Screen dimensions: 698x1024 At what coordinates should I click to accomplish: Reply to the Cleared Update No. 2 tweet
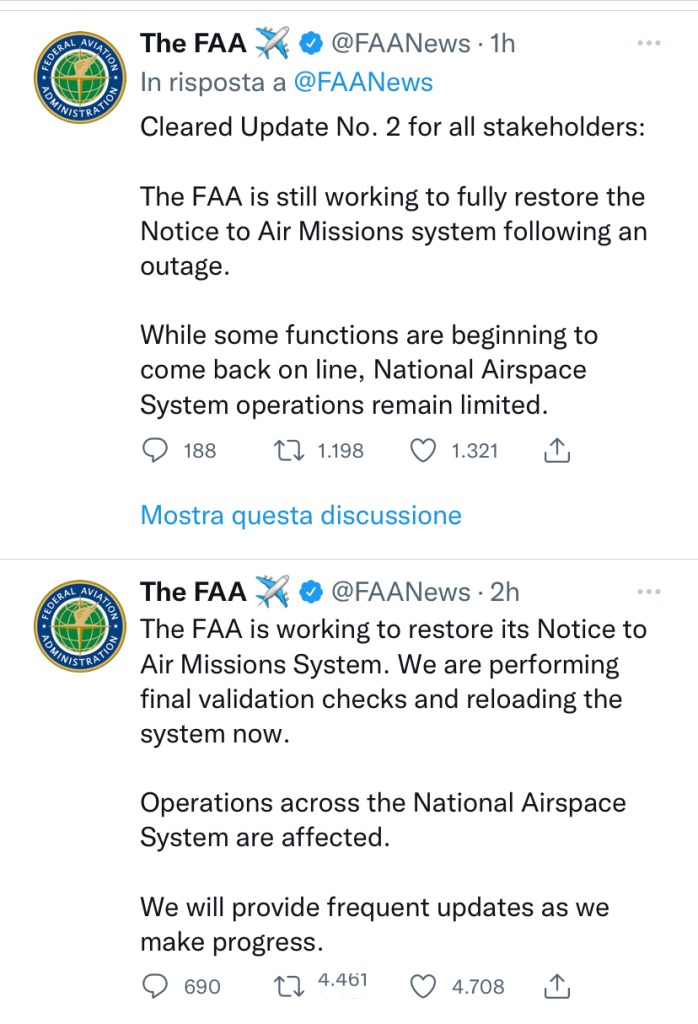tap(155, 451)
